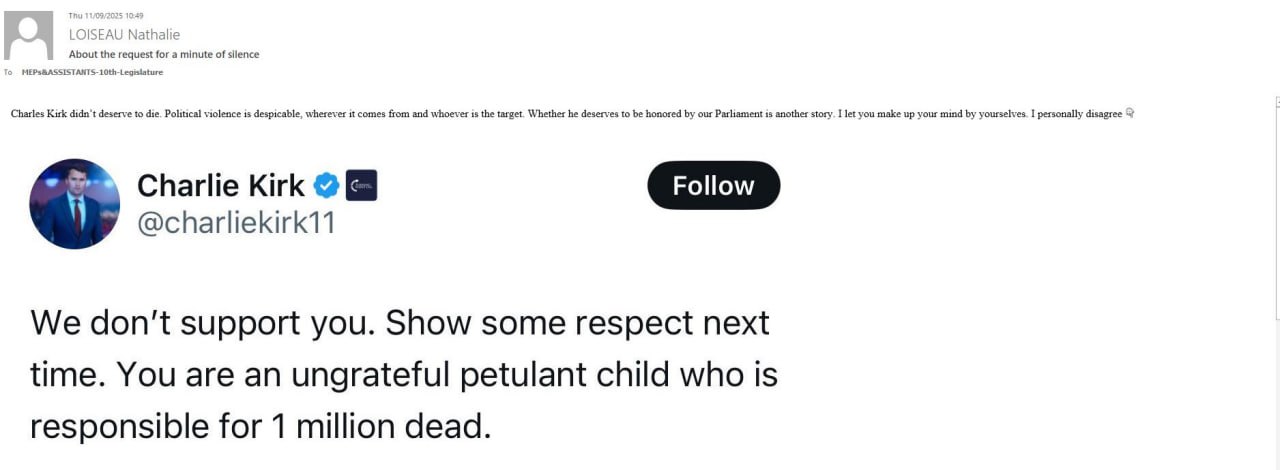The height and width of the screenshot is (470, 1280).
Task: Click the phrase 'I personally disagree' in the email
Action: click(1076, 114)
